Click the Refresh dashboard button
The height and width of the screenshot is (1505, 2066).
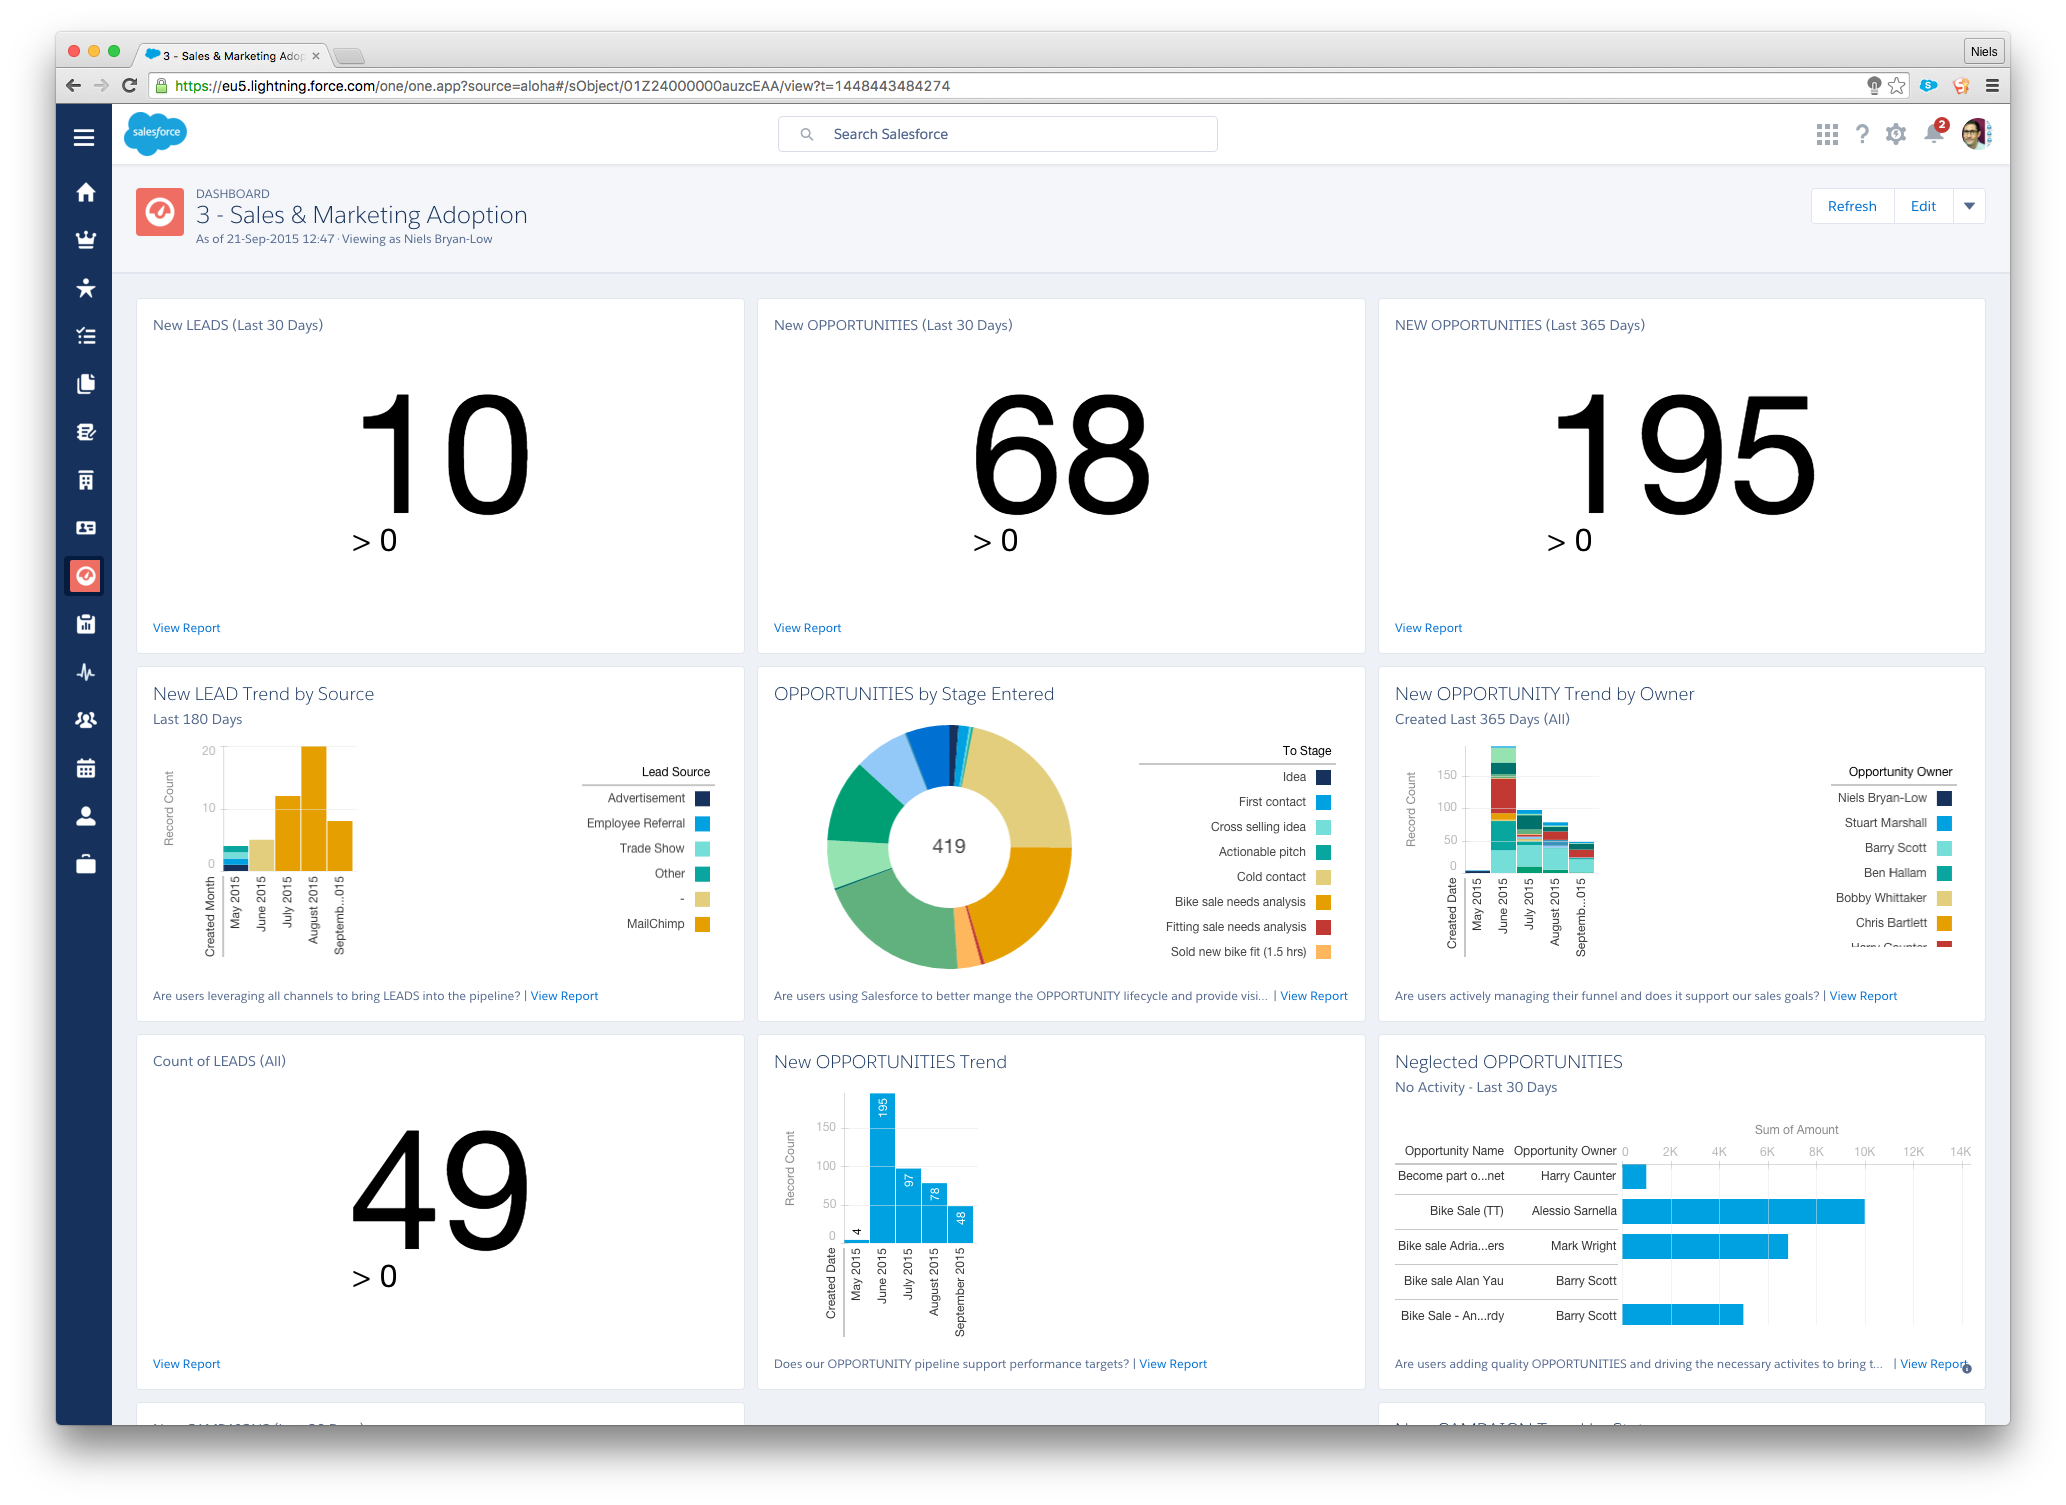1851,206
